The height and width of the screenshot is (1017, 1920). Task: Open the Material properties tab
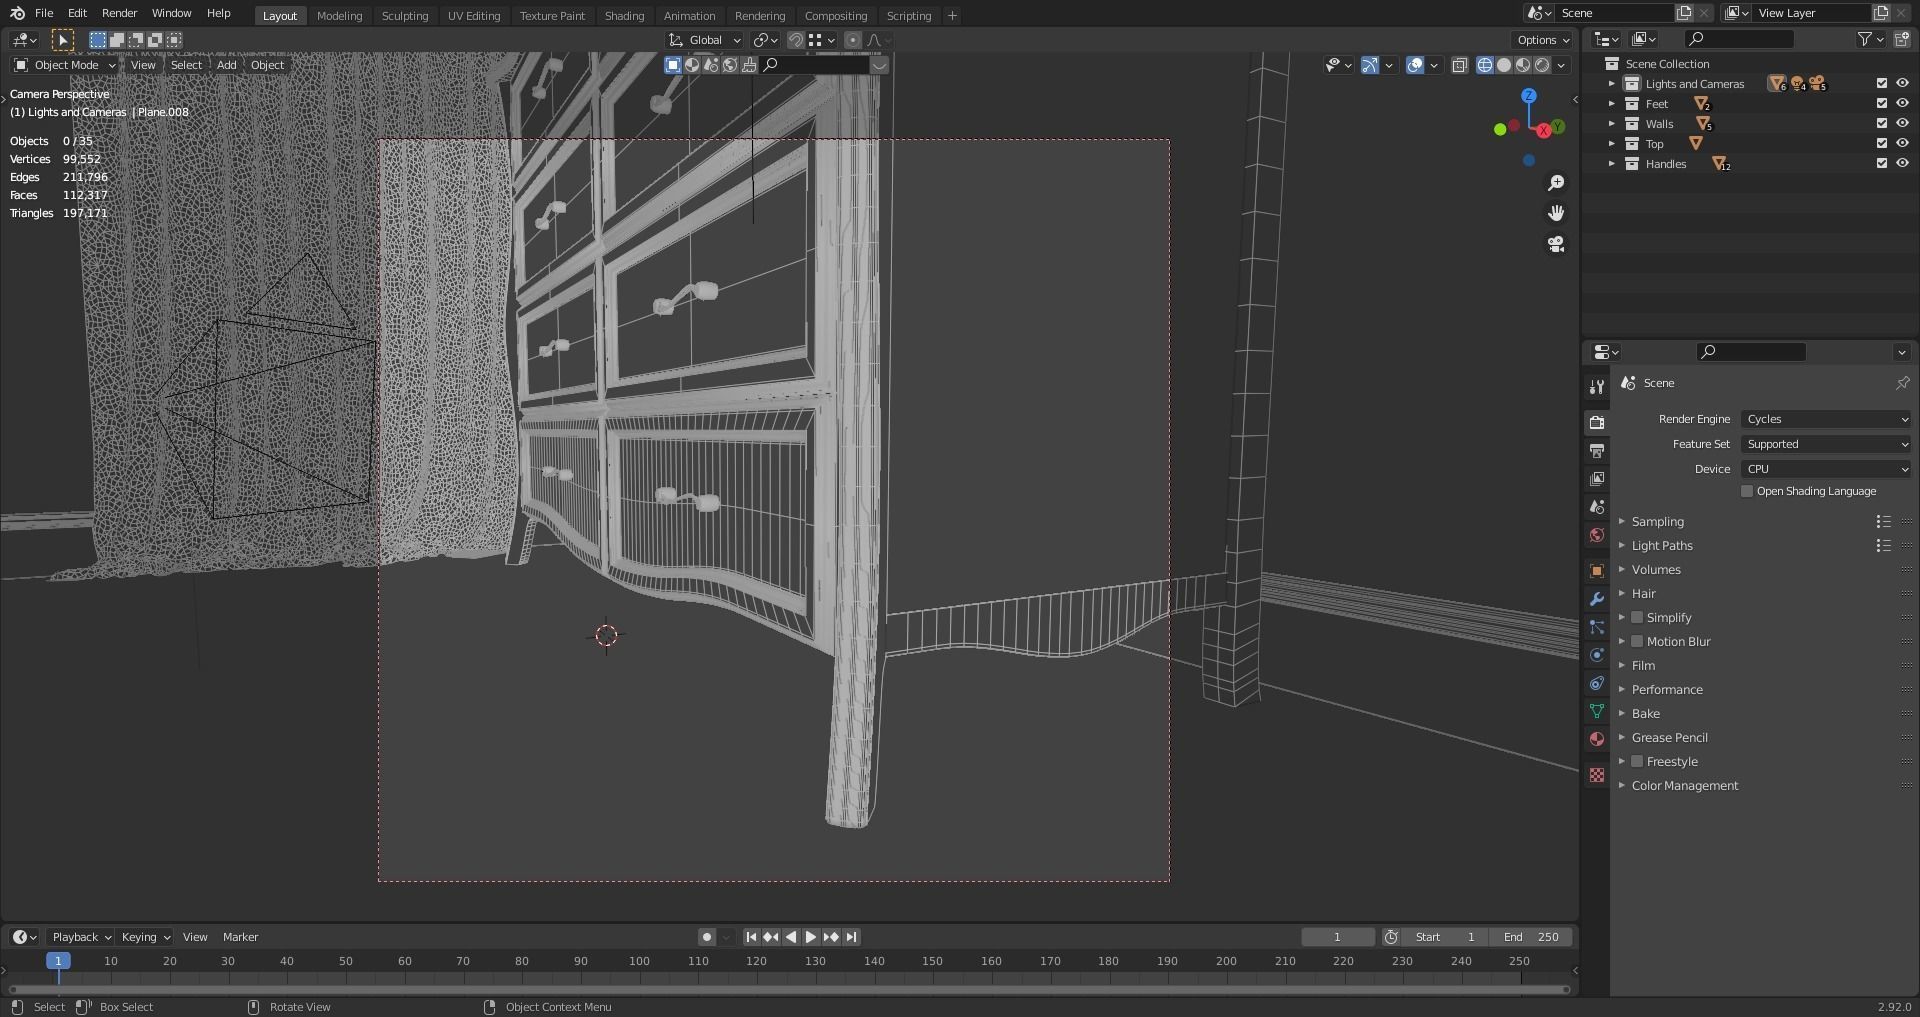point(1597,739)
